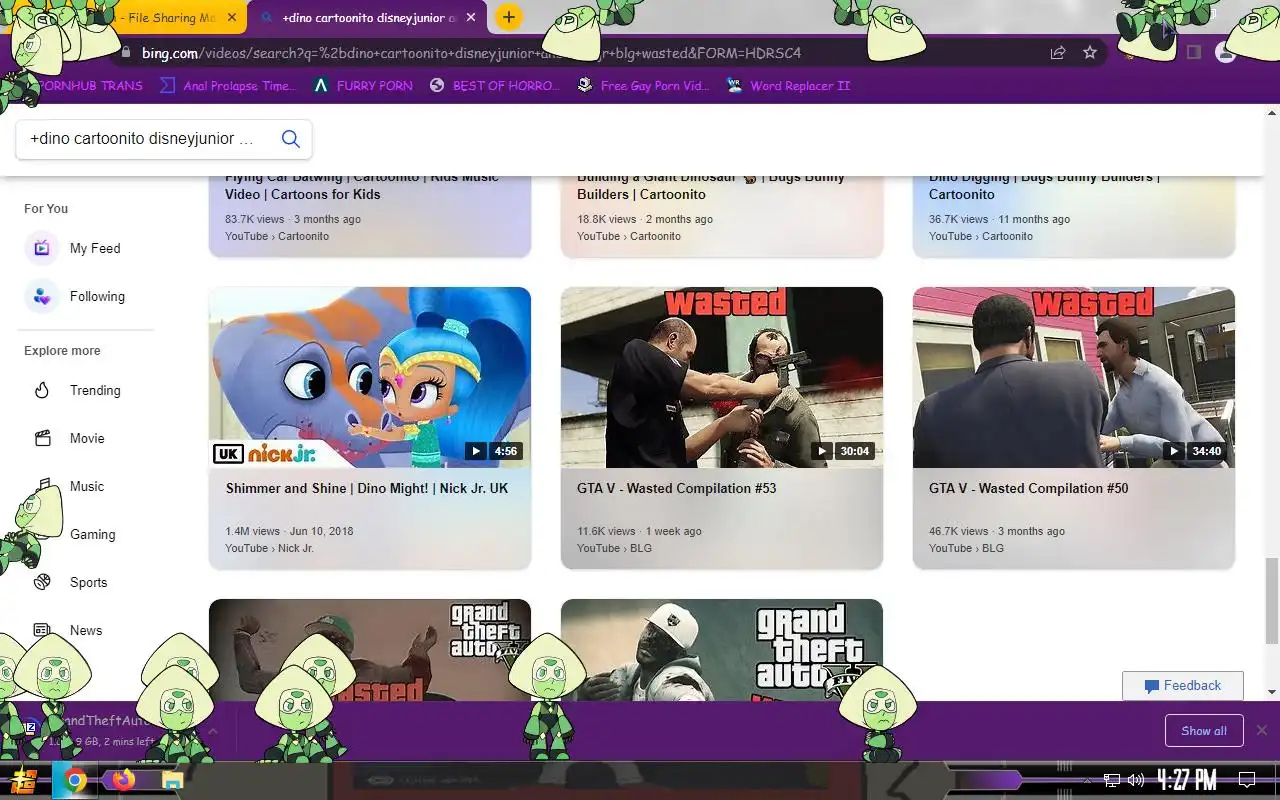Select Movie in Explore more

[x=87, y=438]
